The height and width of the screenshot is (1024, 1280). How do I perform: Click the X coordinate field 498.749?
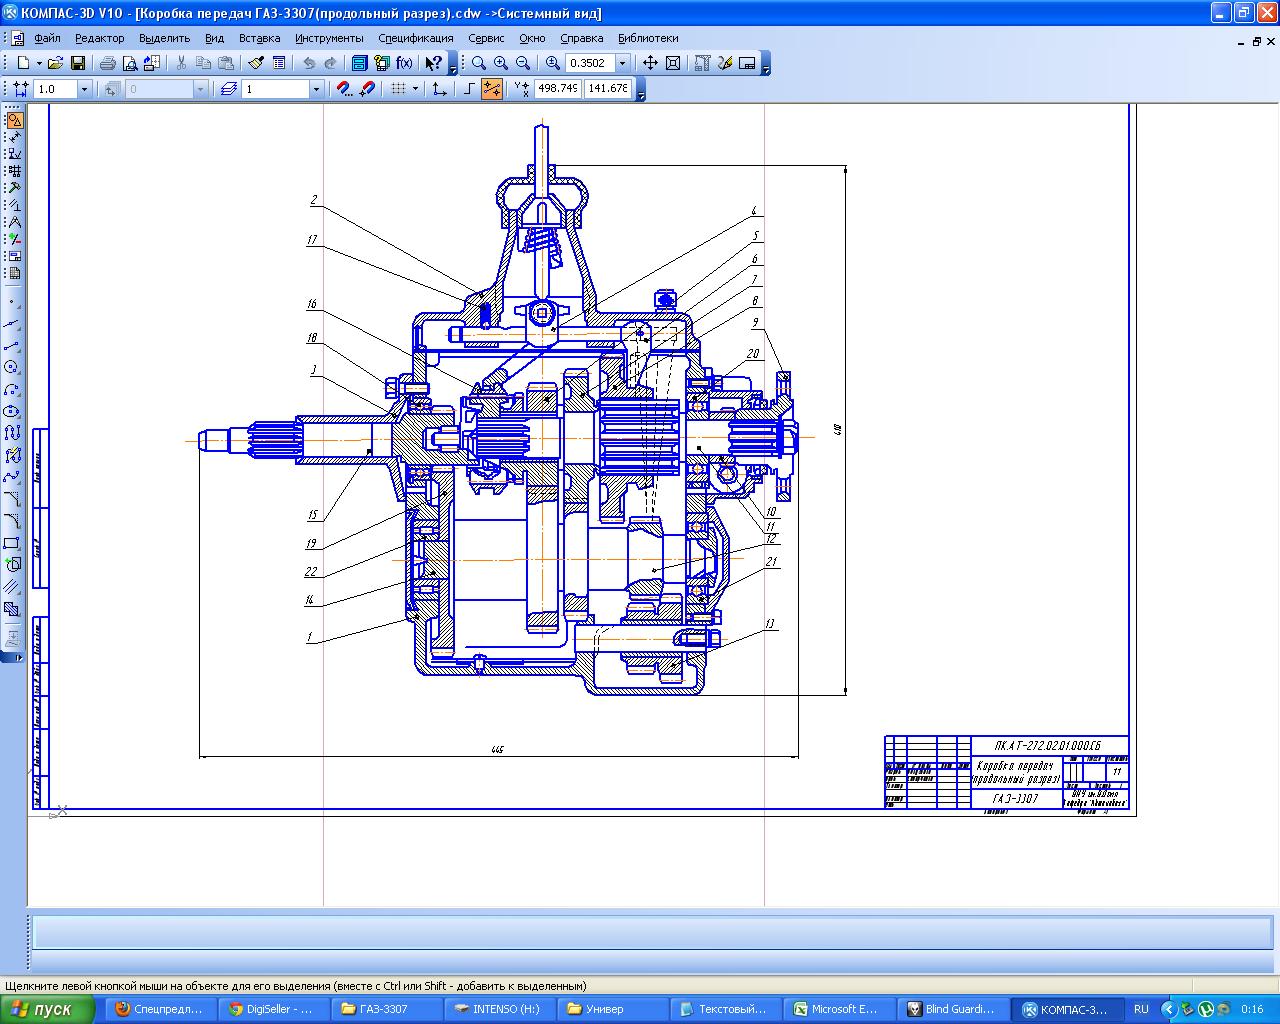tap(558, 89)
